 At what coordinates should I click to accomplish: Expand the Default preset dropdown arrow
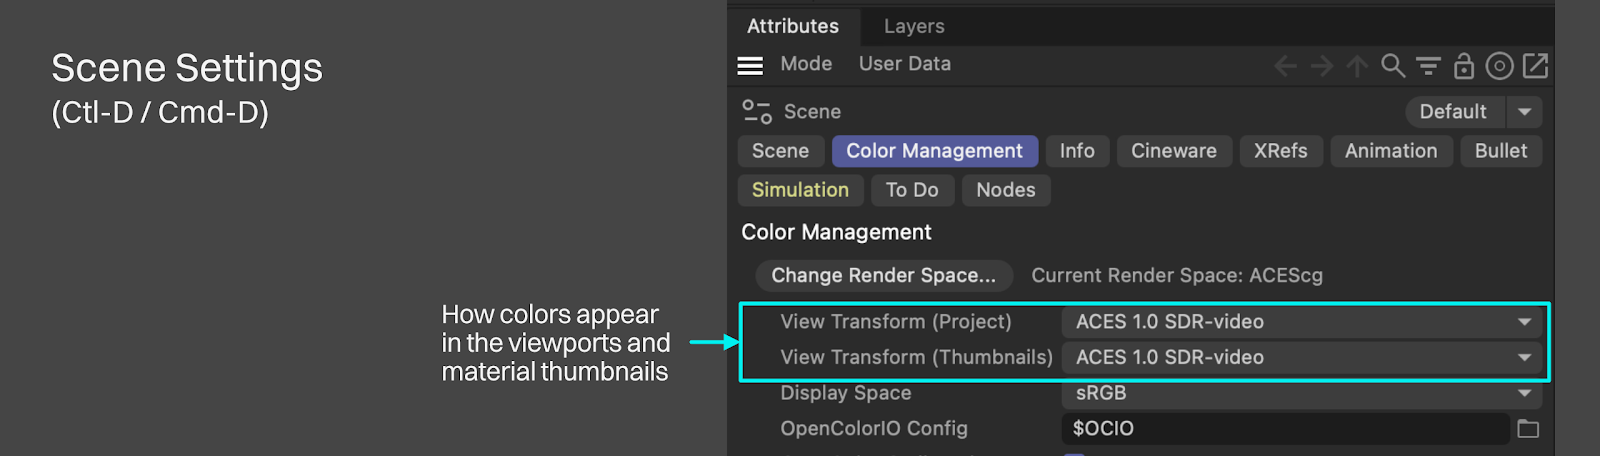[x=1525, y=112]
